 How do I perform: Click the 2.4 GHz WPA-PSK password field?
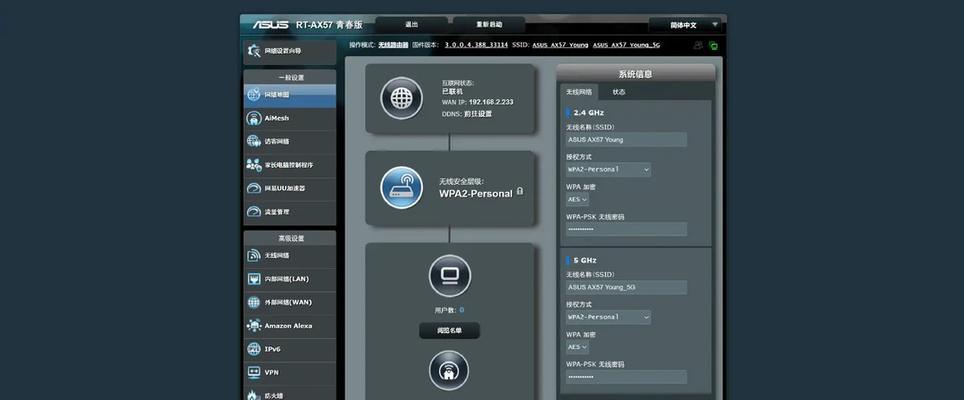coord(626,229)
